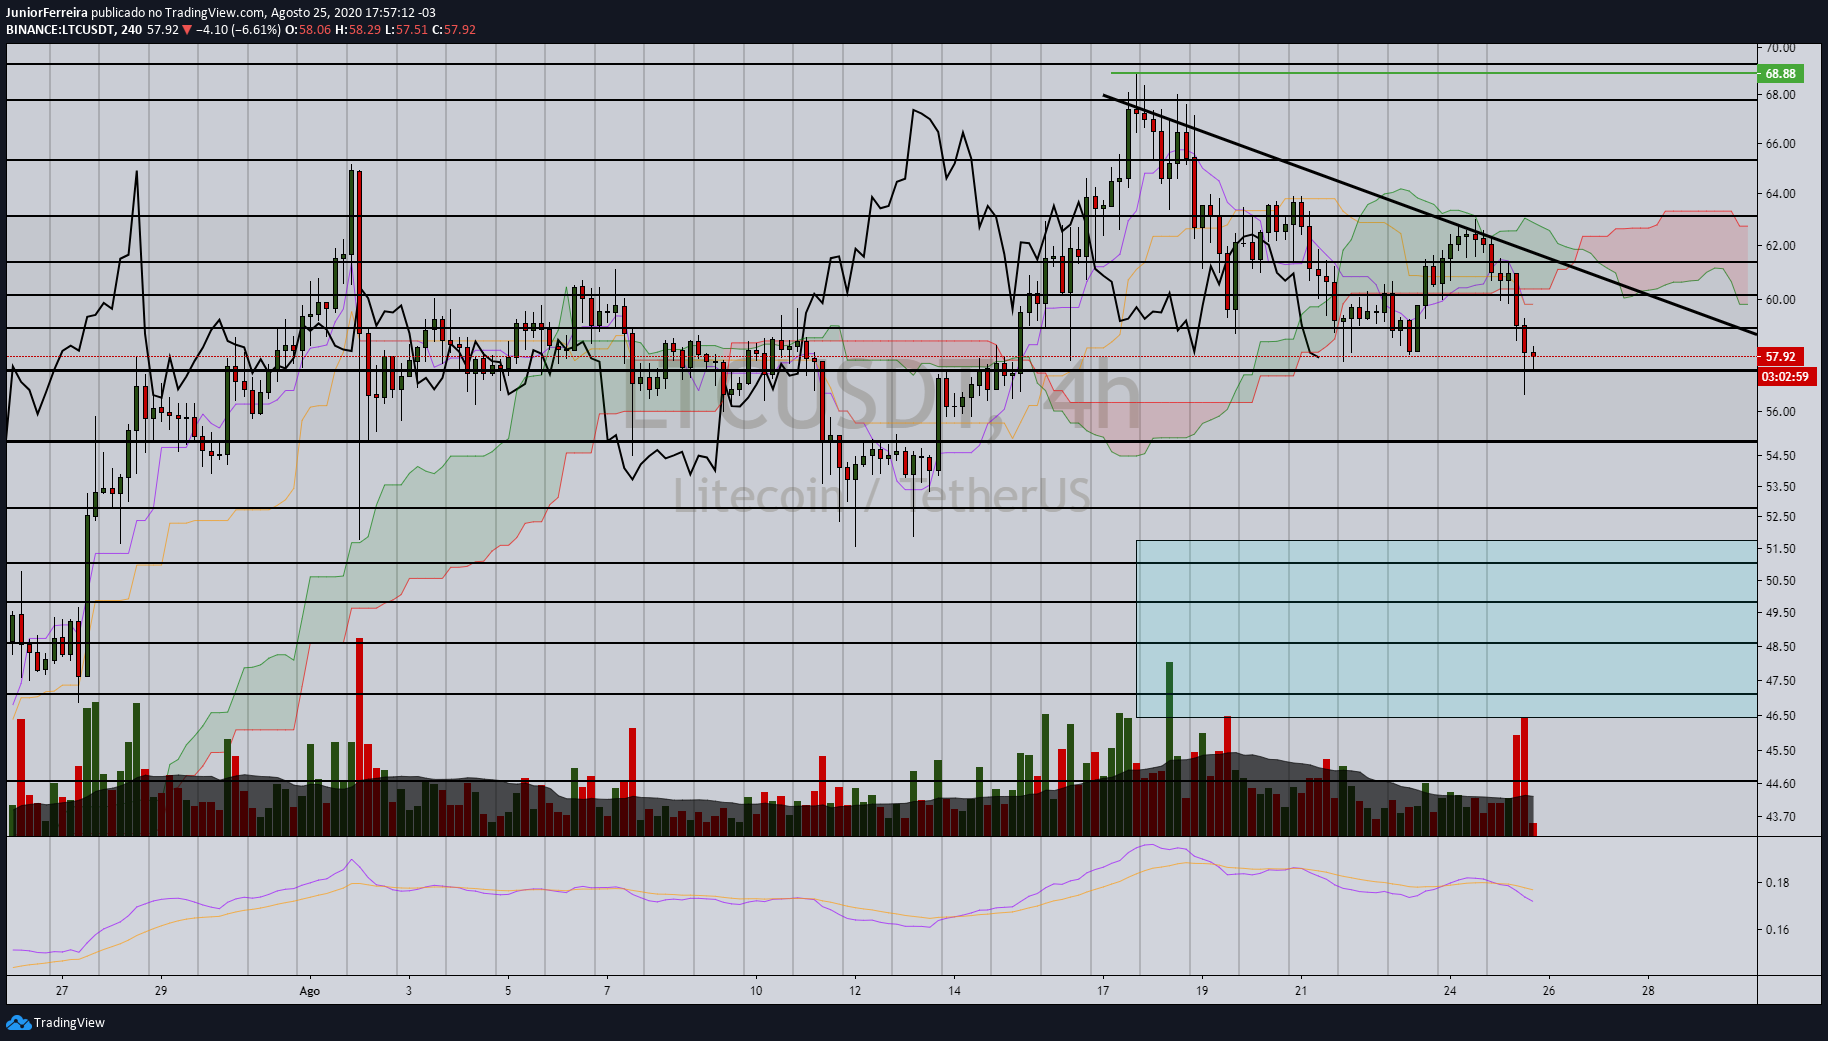Screen dimensions: 1828x1041
Task: Click the 54.50 price axis label
Action: point(1780,456)
